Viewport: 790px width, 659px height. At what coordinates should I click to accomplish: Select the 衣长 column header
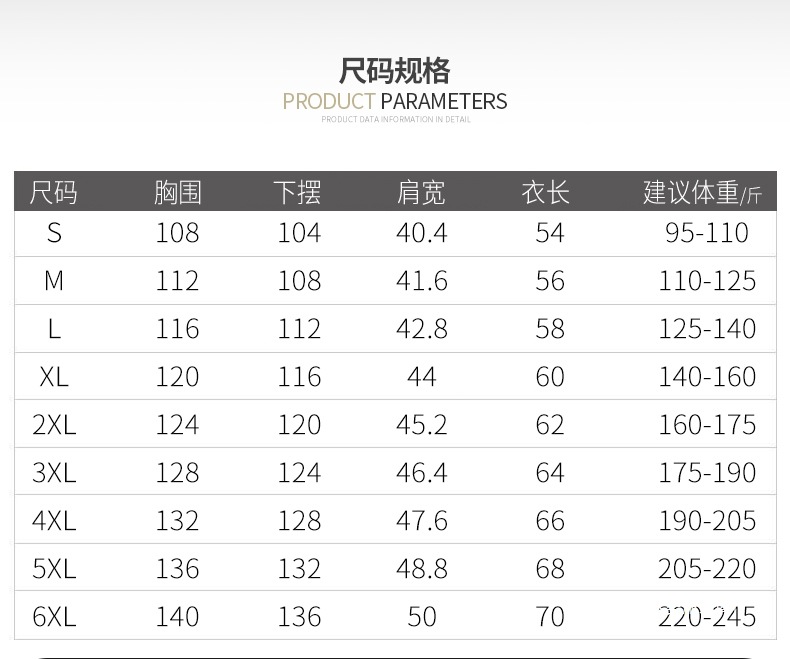546,192
